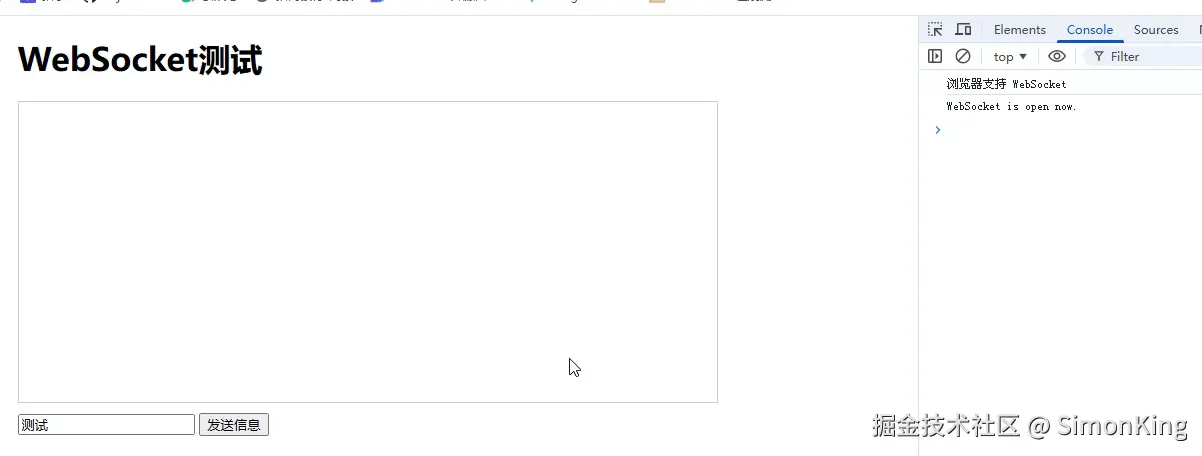Click the blue console prompt chevron
1202x456 pixels.
click(x=937, y=130)
